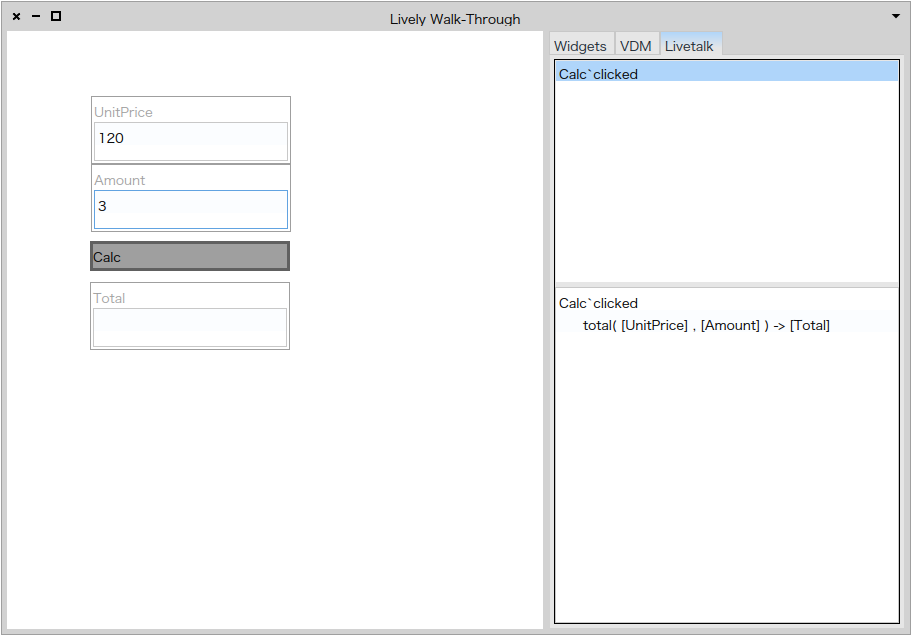Screen dimensions: 911x636
Task: Maximize the Lively Walk-Through window
Action: tap(56, 16)
